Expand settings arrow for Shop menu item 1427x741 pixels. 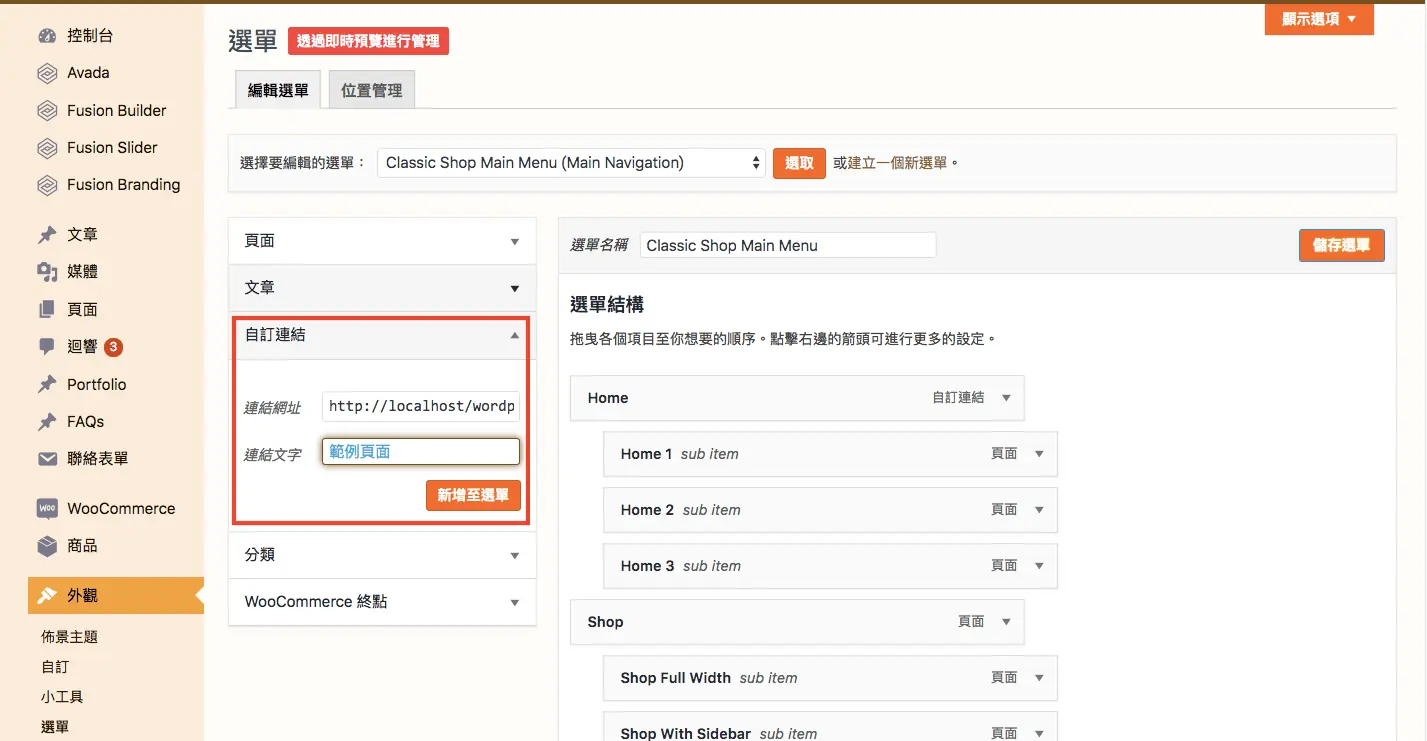(1006, 622)
